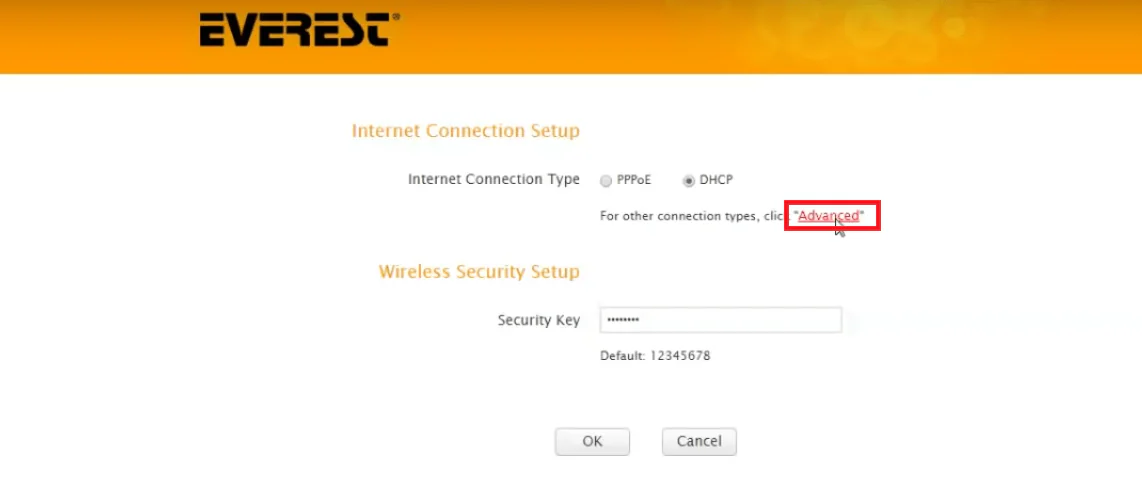Click the masked dots in the Security Key field
1142x490 pixels.
coord(623,320)
